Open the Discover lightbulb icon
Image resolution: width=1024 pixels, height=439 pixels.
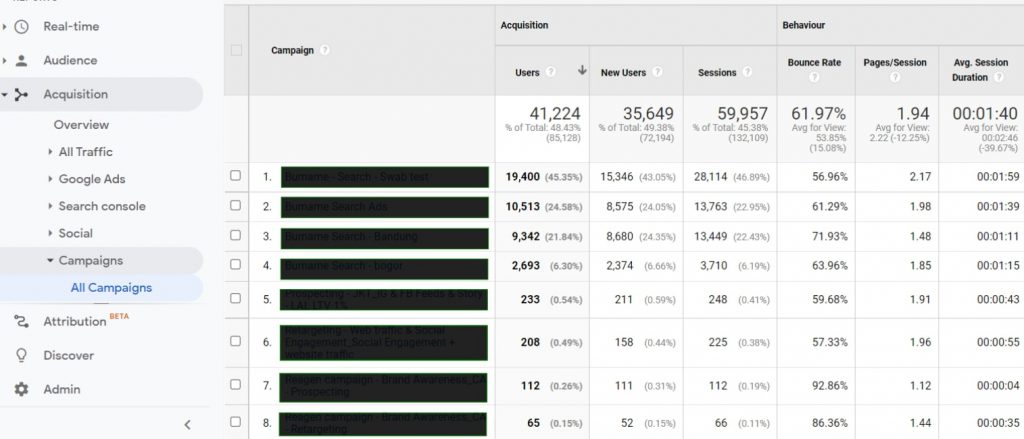[22, 355]
